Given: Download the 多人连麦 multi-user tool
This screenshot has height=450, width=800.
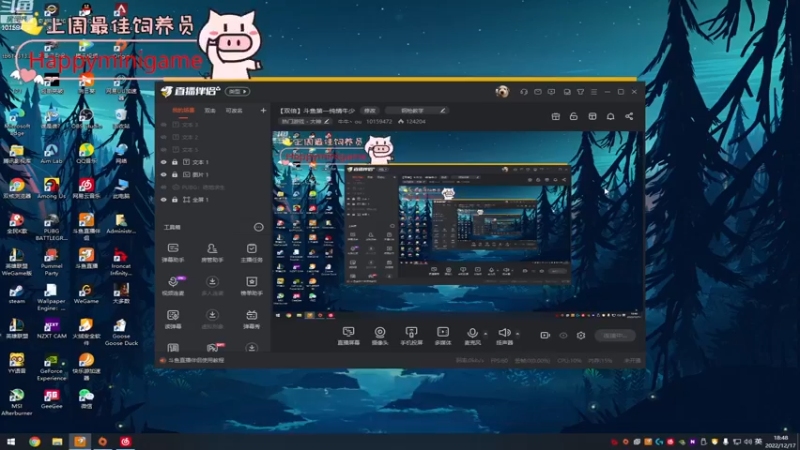Looking at the screenshot, I should pos(212,286).
